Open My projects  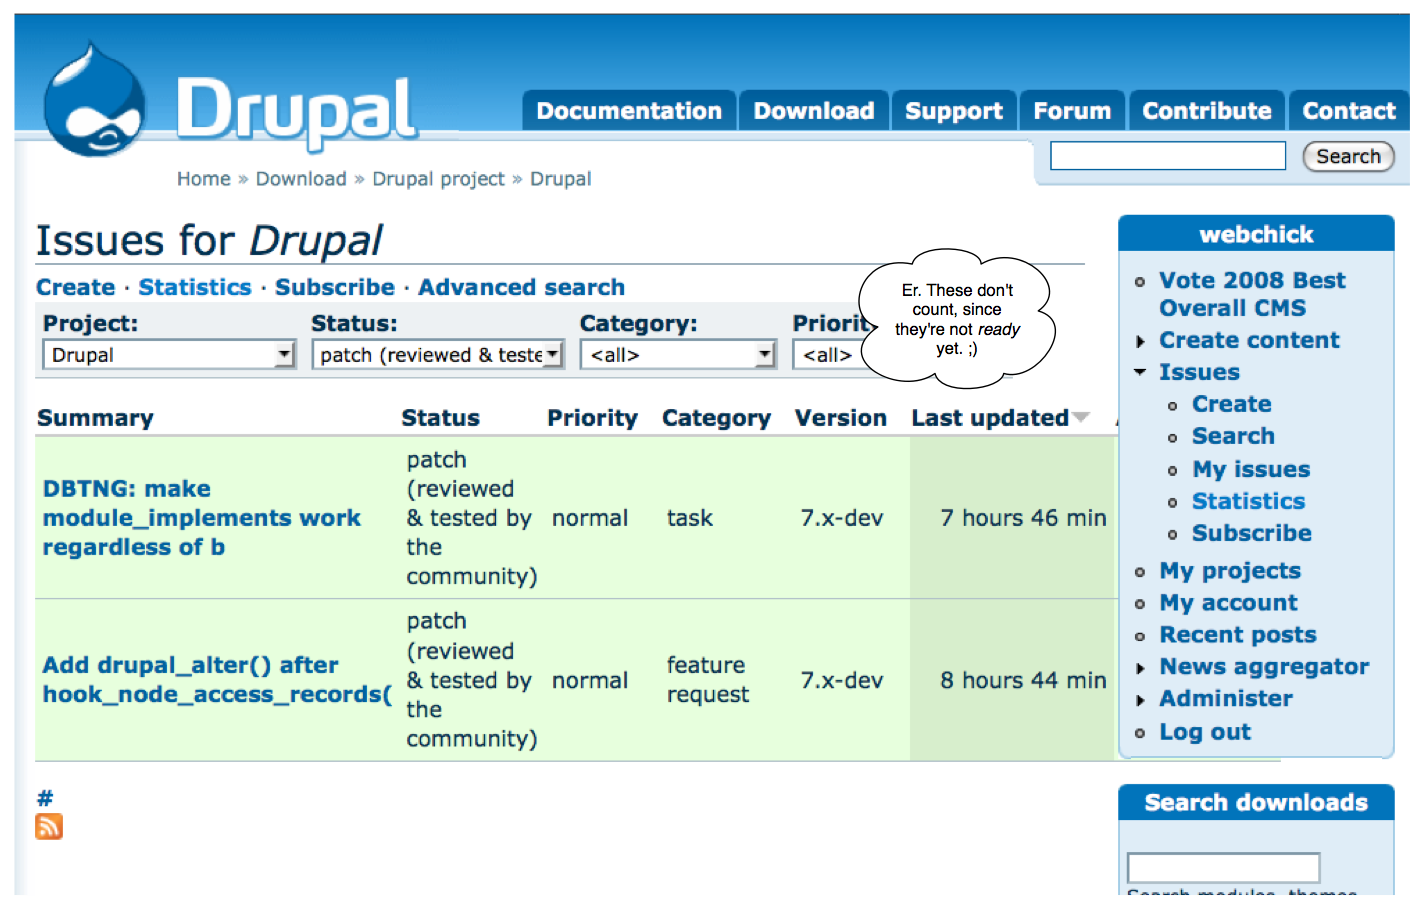point(1230,571)
